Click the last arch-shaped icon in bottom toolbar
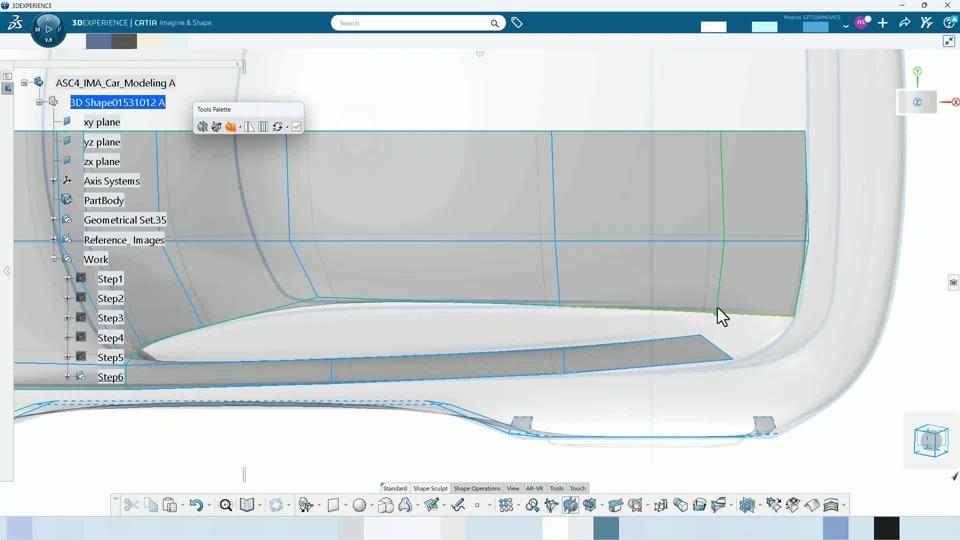This screenshot has height=540, width=960. (x=831, y=505)
